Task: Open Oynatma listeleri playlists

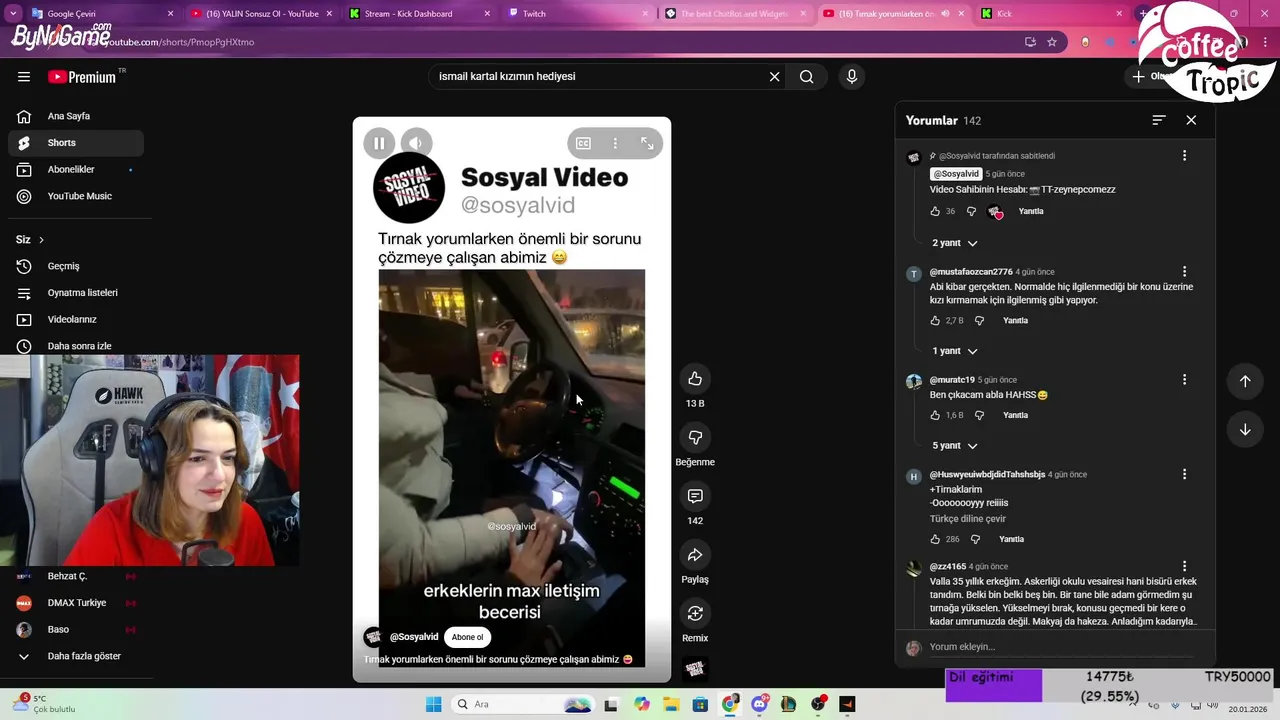Action: [x=76, y=293]
